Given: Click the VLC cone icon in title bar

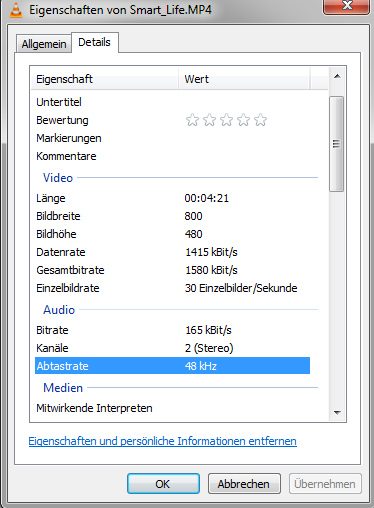Looking at the screenshot, I should click(x=15, y=9).
